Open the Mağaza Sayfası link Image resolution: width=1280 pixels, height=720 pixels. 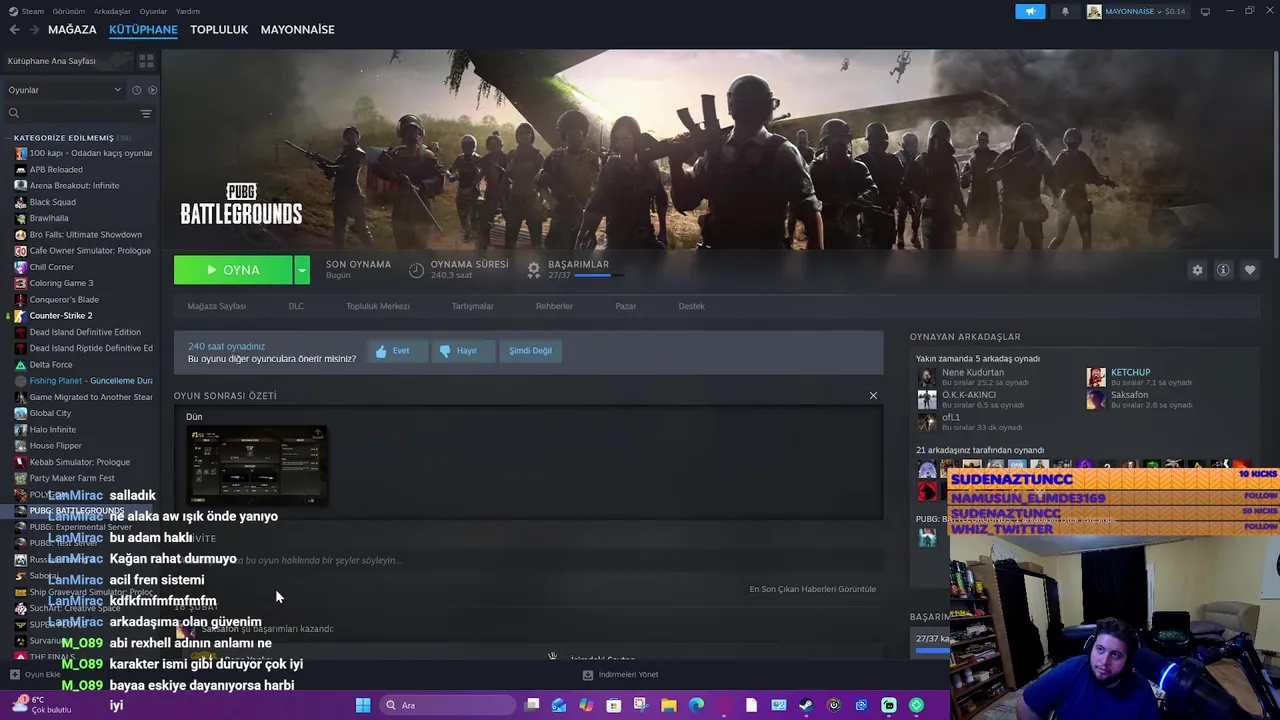[217, 306]
